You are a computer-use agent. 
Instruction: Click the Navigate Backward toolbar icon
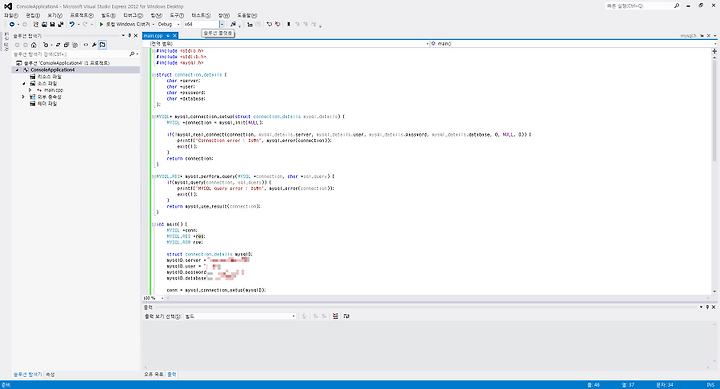pyautogui.click(x=12, y=24)
